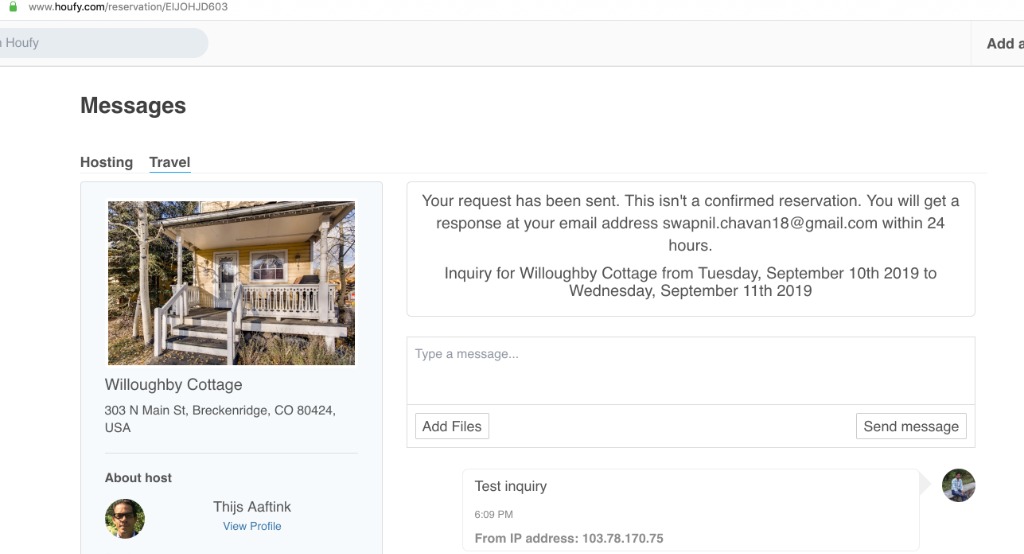The height and width of the screenshot is (554, 1024).
Task: Focus the Type a message text box
Action: coord(690,370)
